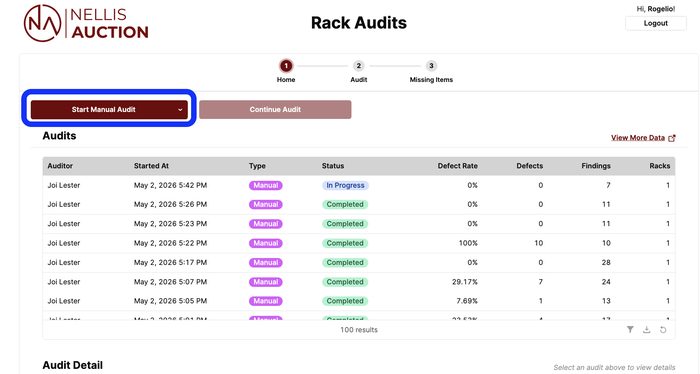Select audit started May 2, 2026 5:07 PM

click(358, 282)
